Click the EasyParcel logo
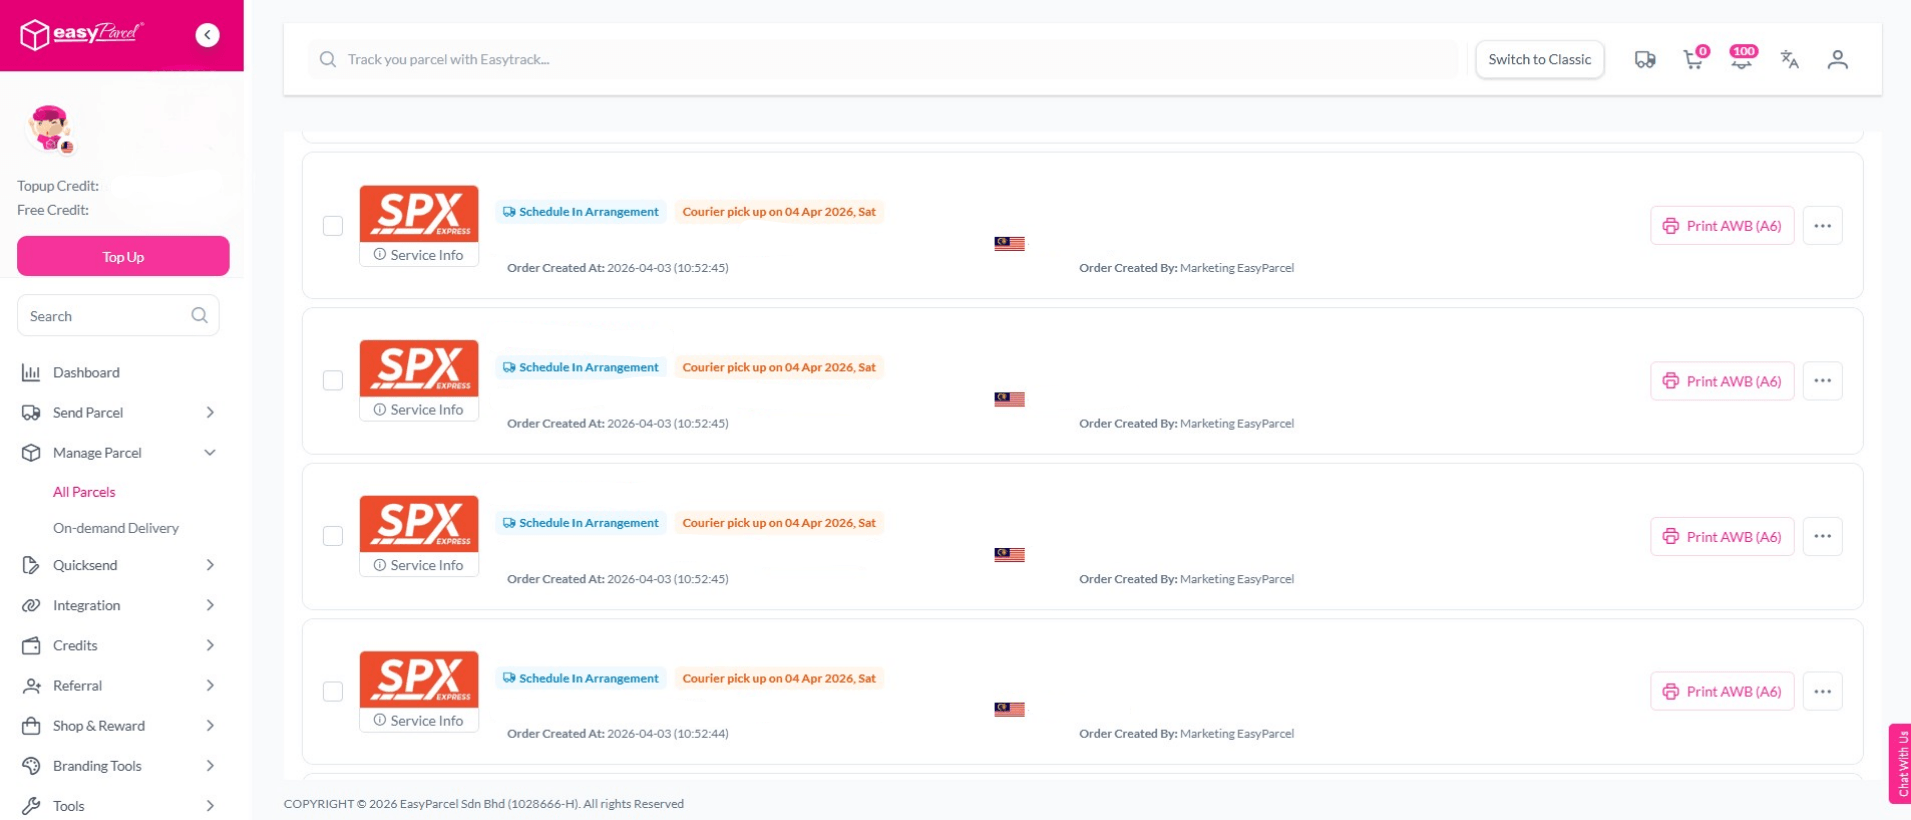Viewport: 1911px width, 820px height. coord(82,35)
